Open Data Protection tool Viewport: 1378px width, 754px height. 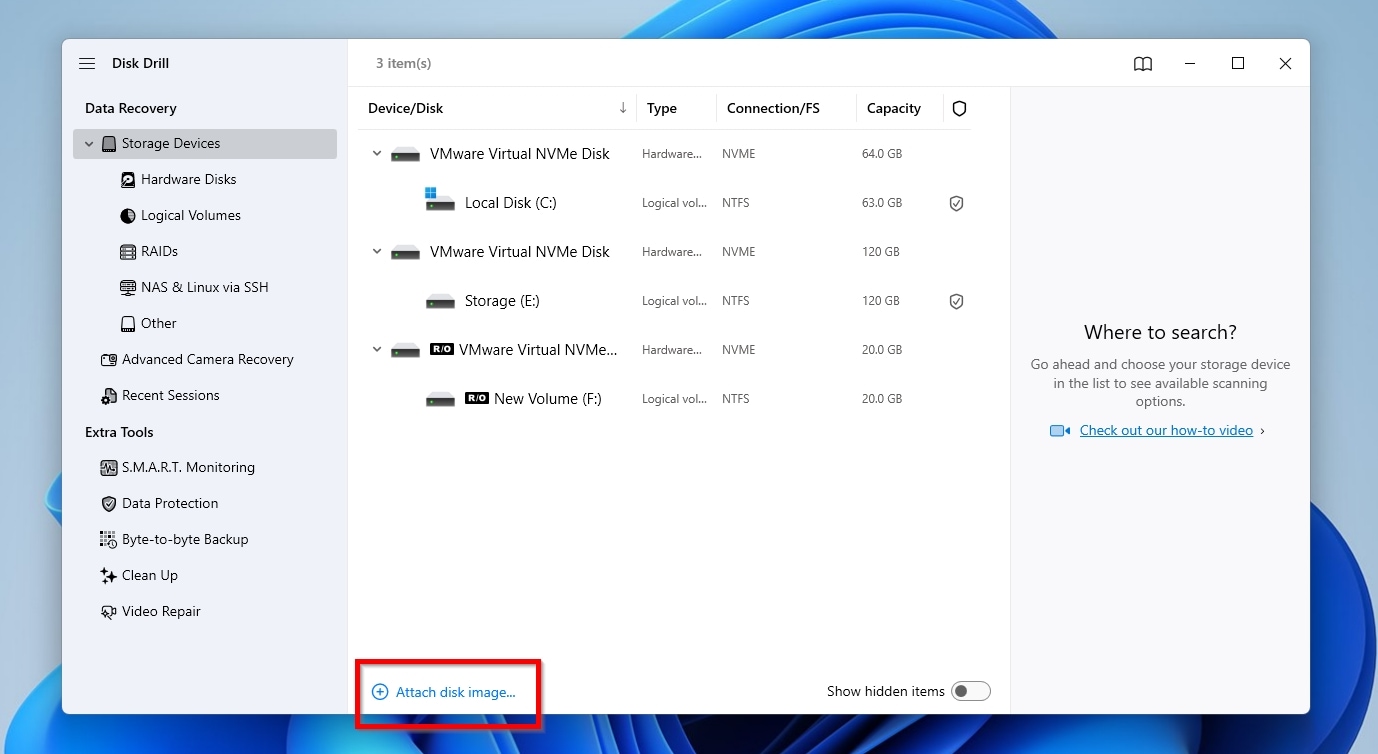tap(170, 504)
